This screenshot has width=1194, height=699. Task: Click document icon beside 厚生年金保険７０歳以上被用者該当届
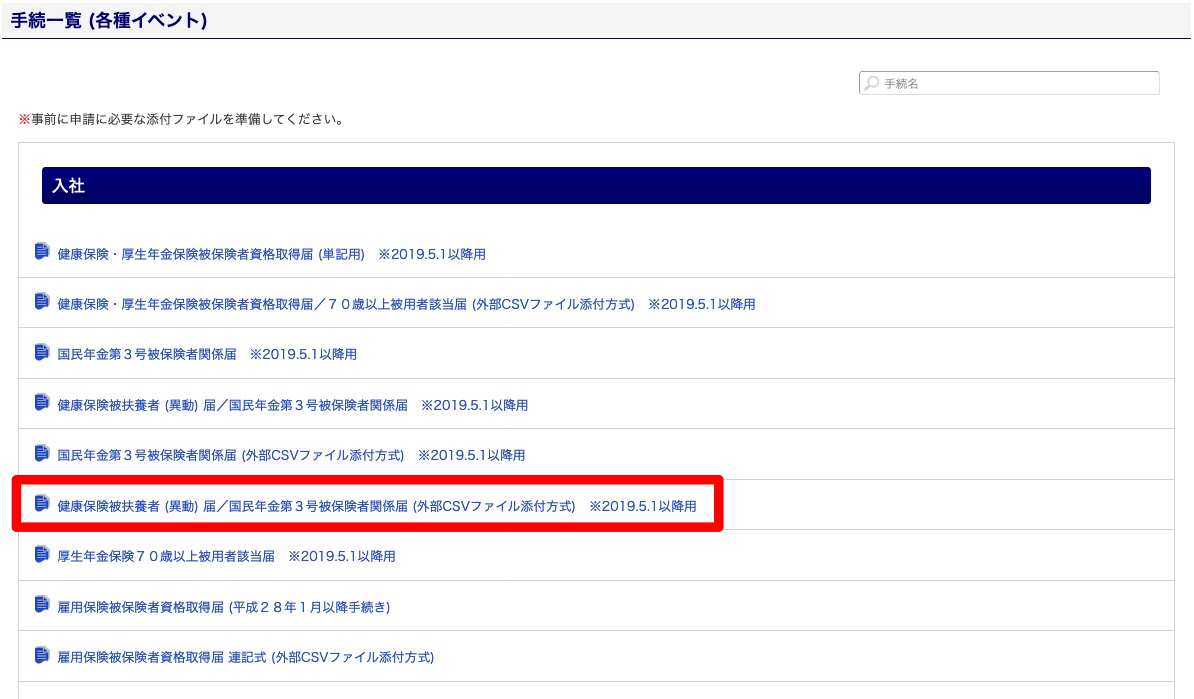point(42,554)
